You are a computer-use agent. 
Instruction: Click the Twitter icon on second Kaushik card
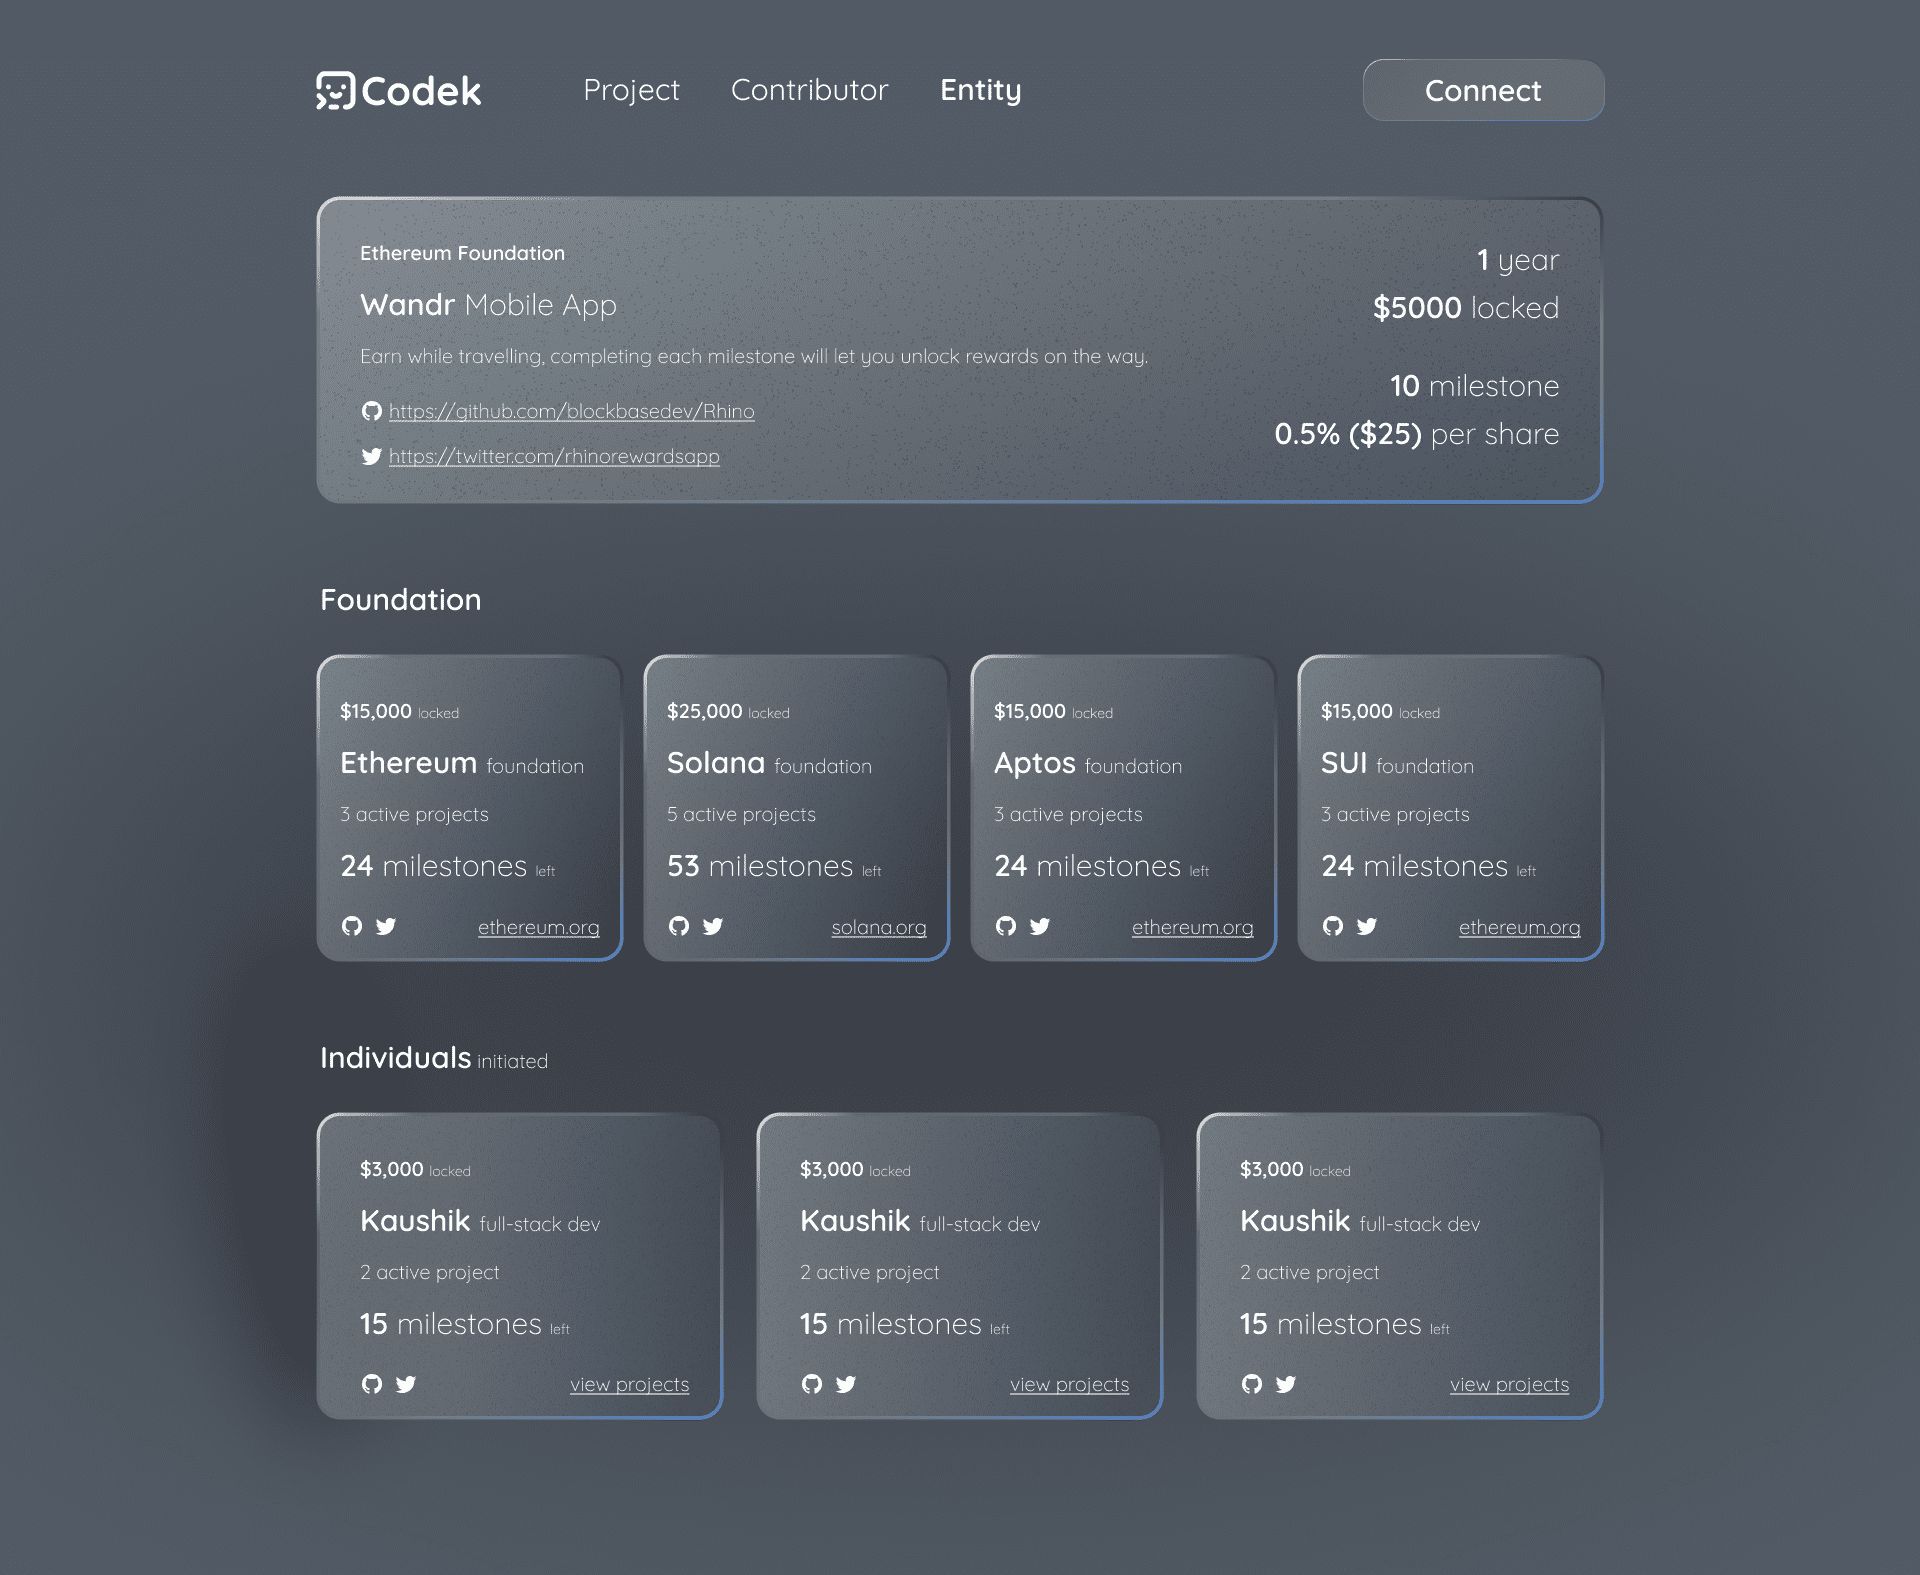click(x=845, y=1382)
